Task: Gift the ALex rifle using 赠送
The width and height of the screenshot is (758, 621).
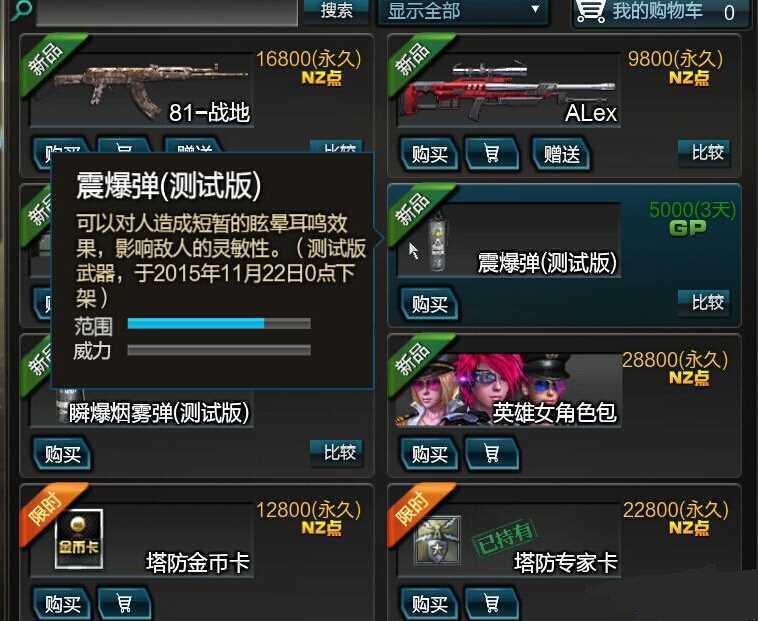Action: coord(561,154)
